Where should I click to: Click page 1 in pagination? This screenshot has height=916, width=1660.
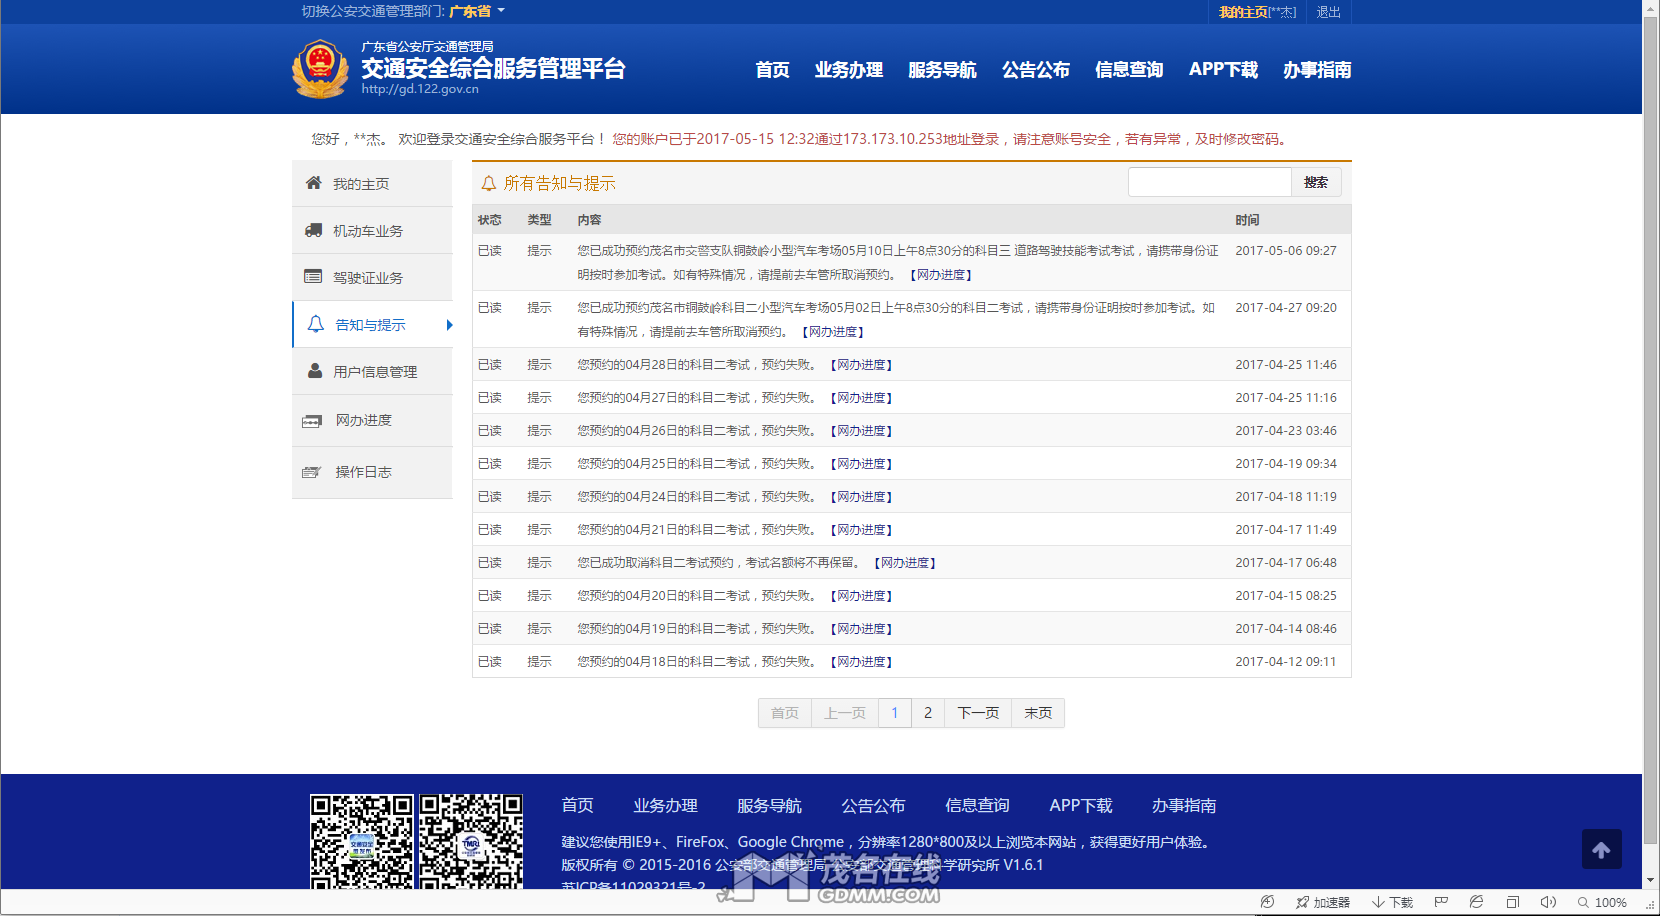895,713
